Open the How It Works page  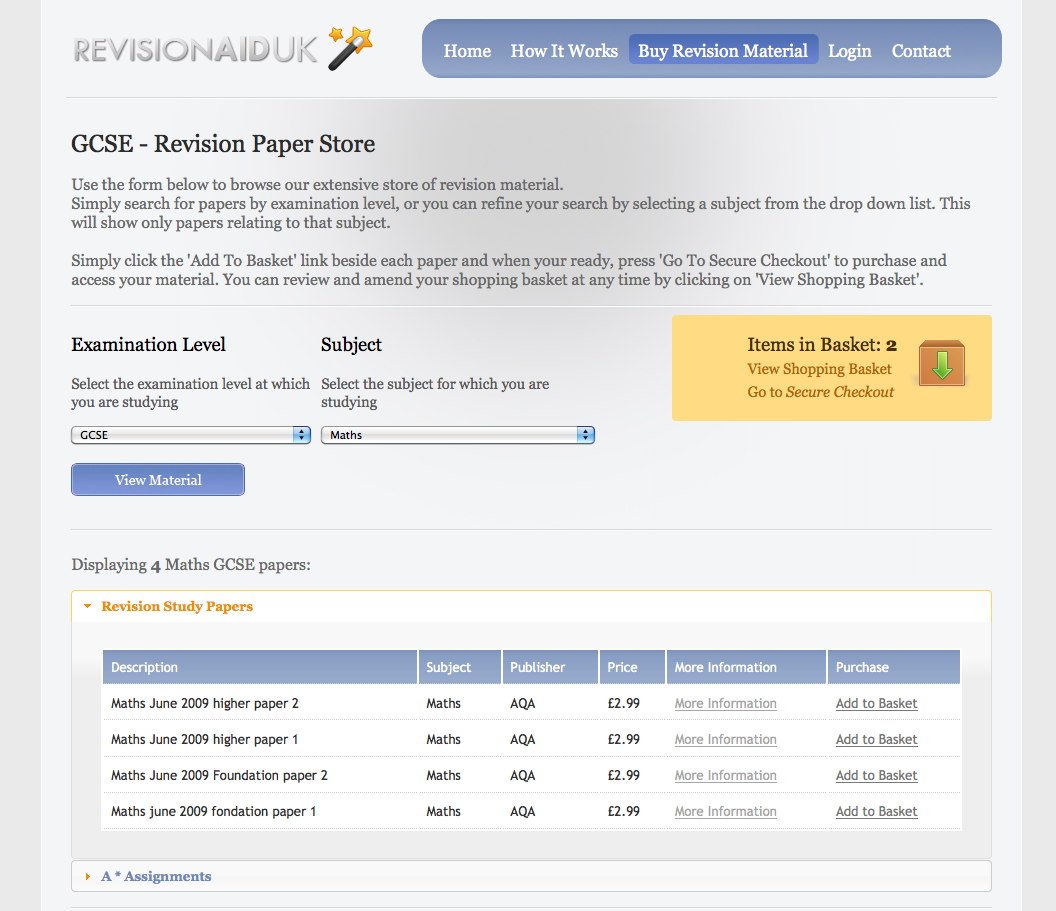[564, 51]
